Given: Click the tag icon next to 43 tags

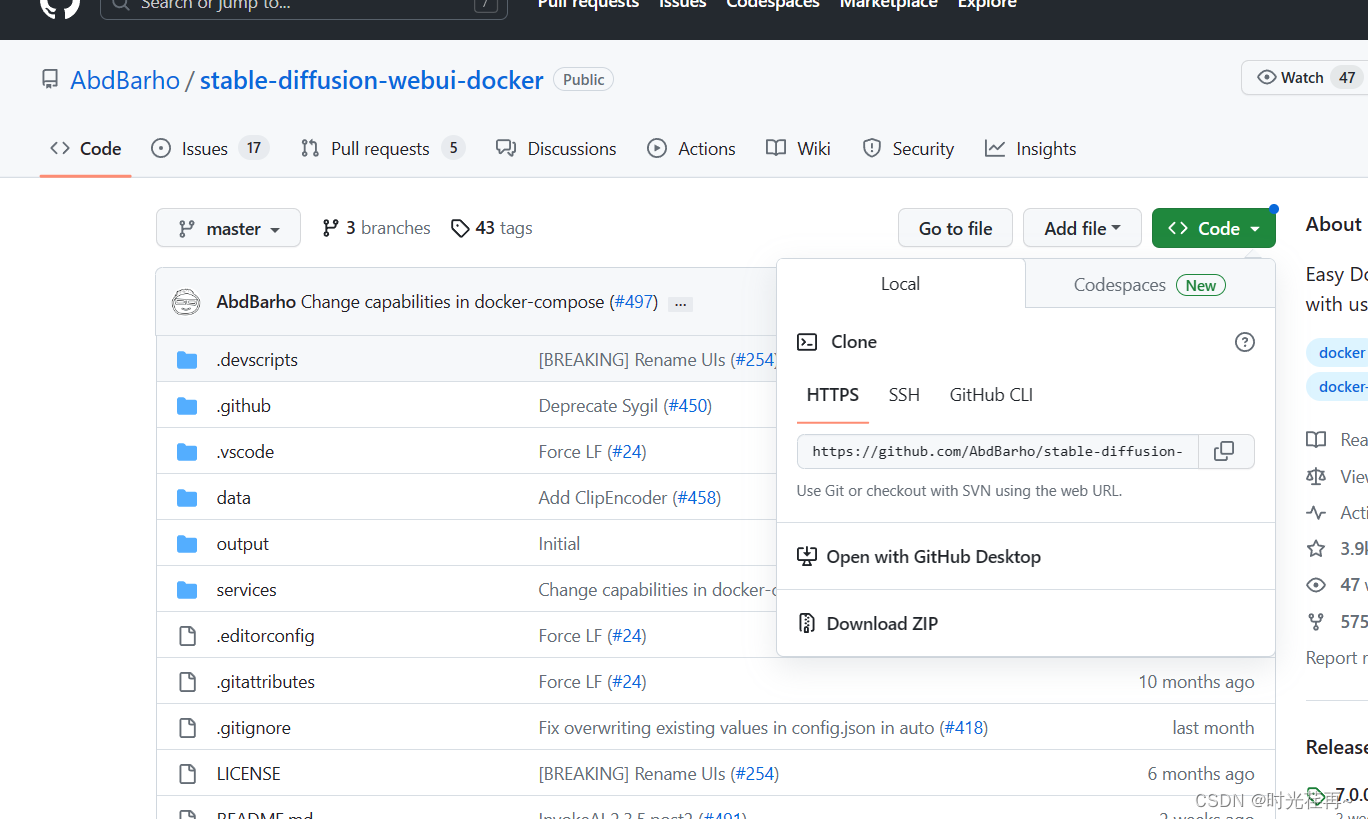Looking at the screenshot, I should click(460, 228).
